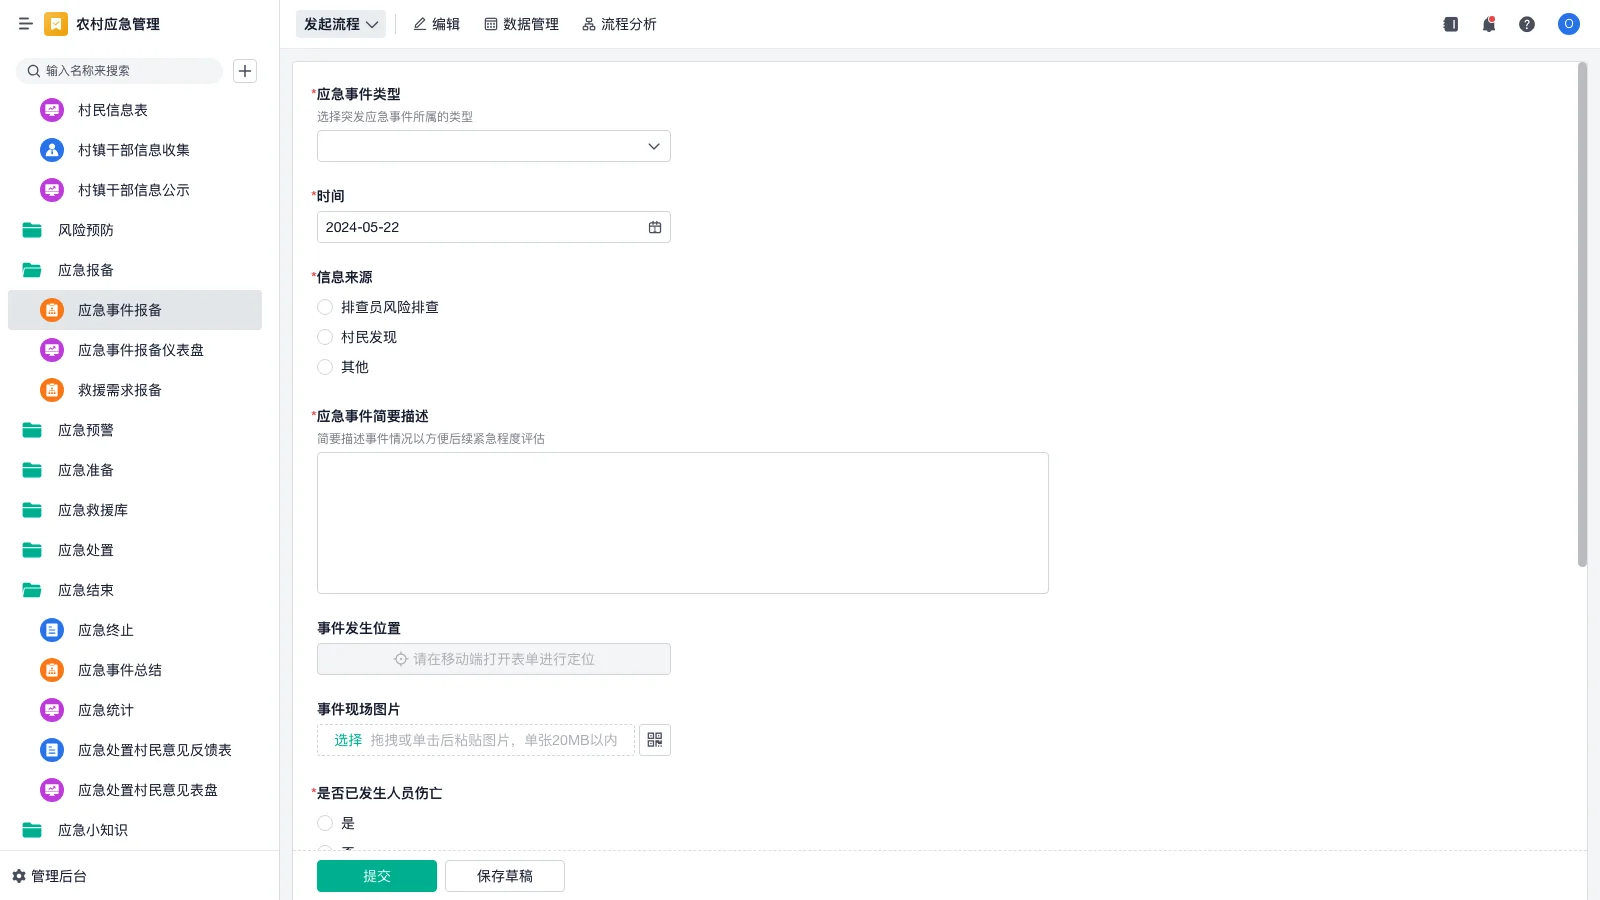Open 数据管理 in top toolbar
The height and width of the screenshot is (900, 1600).
(522, 24)
